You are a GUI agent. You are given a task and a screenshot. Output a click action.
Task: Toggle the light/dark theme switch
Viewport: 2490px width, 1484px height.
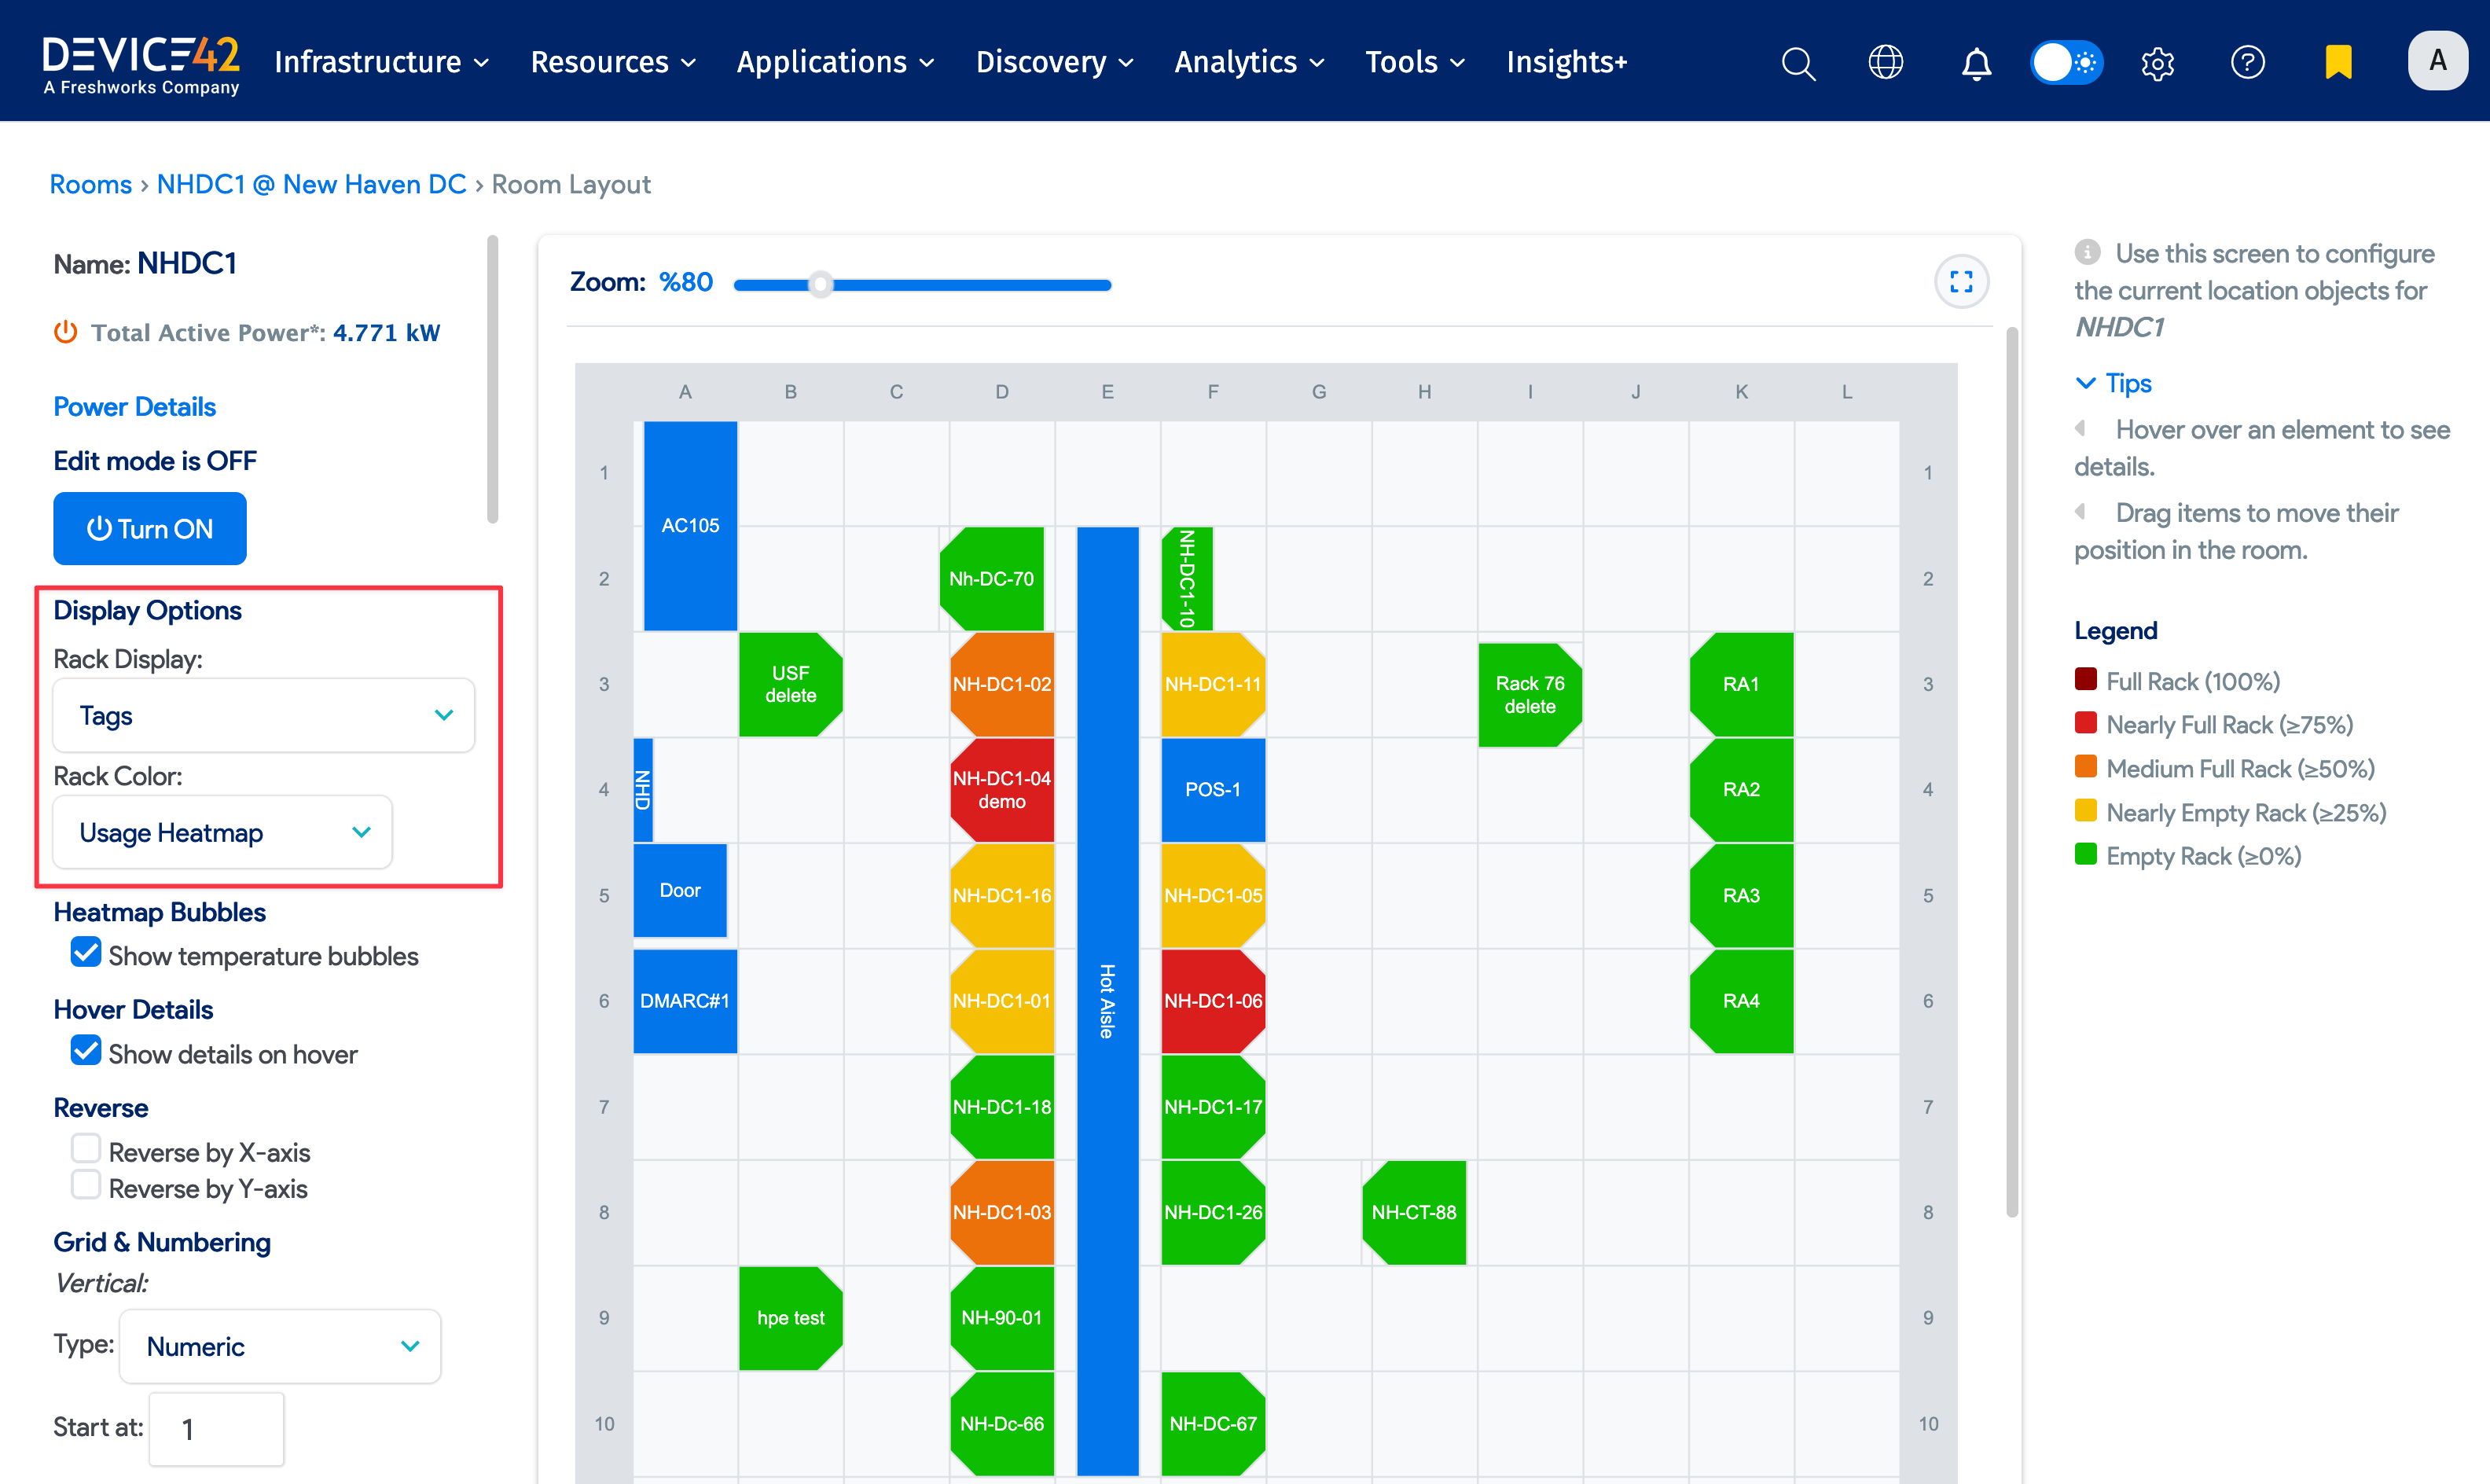coord(2066,62)
